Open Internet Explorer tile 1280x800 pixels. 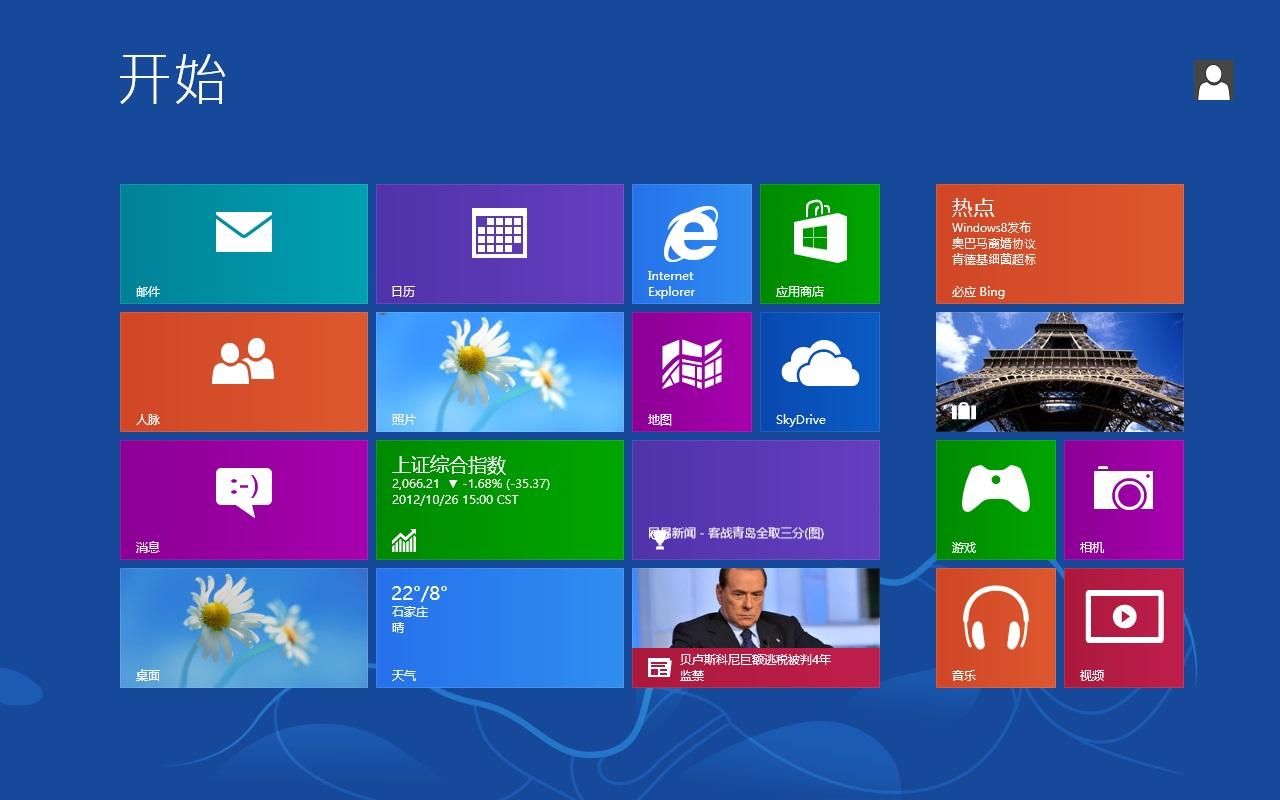point(691,243)
